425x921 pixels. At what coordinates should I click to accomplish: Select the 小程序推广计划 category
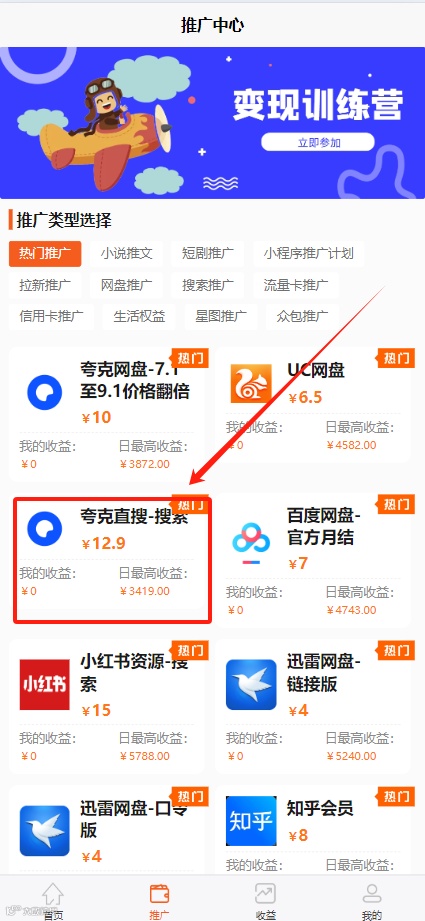(309, 254)
